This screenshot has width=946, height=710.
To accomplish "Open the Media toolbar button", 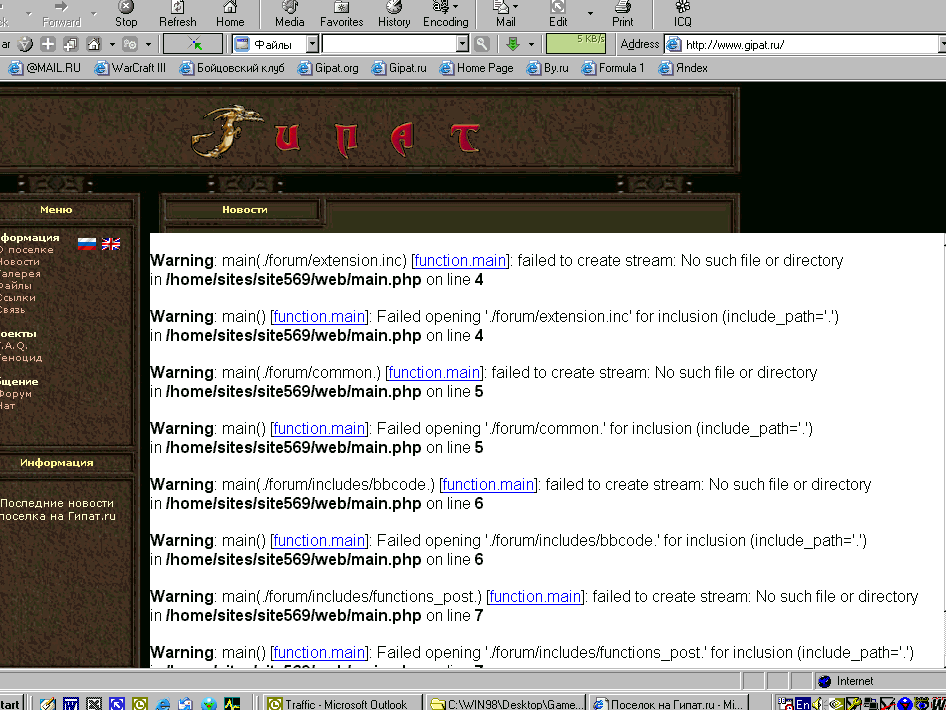I will coord(289,14).
